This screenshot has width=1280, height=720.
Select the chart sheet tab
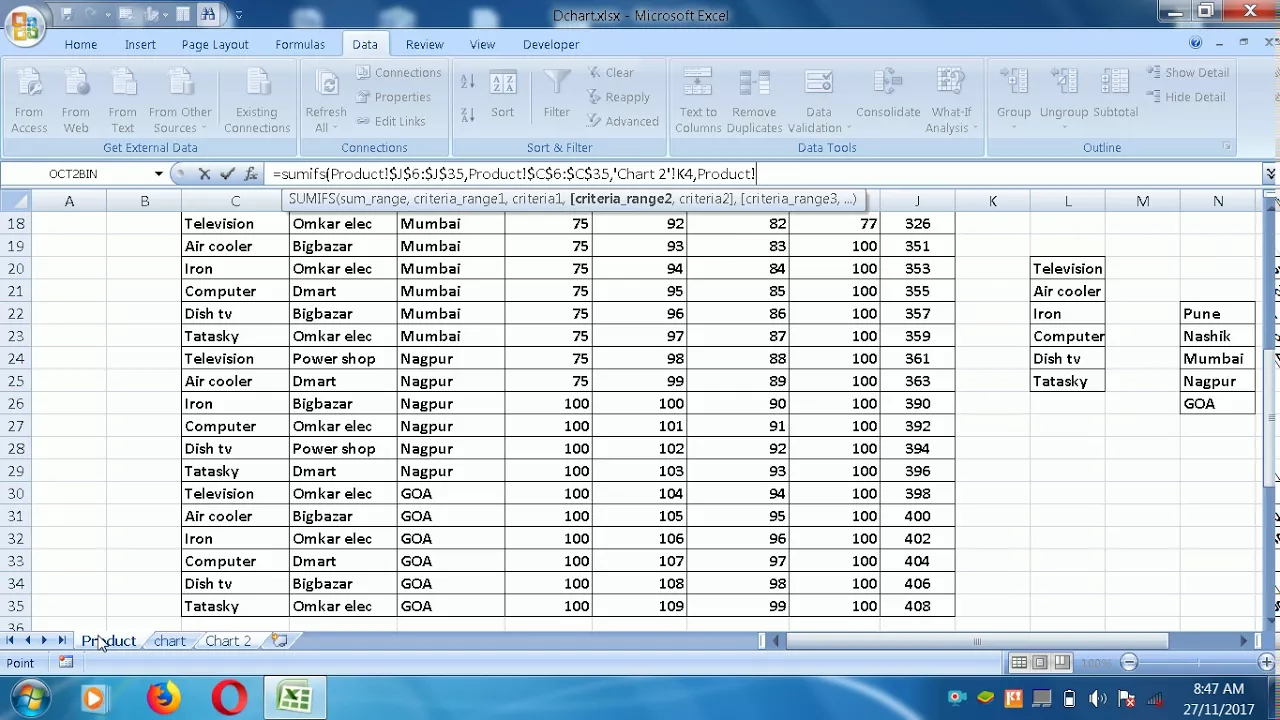[x=170, y=641]
